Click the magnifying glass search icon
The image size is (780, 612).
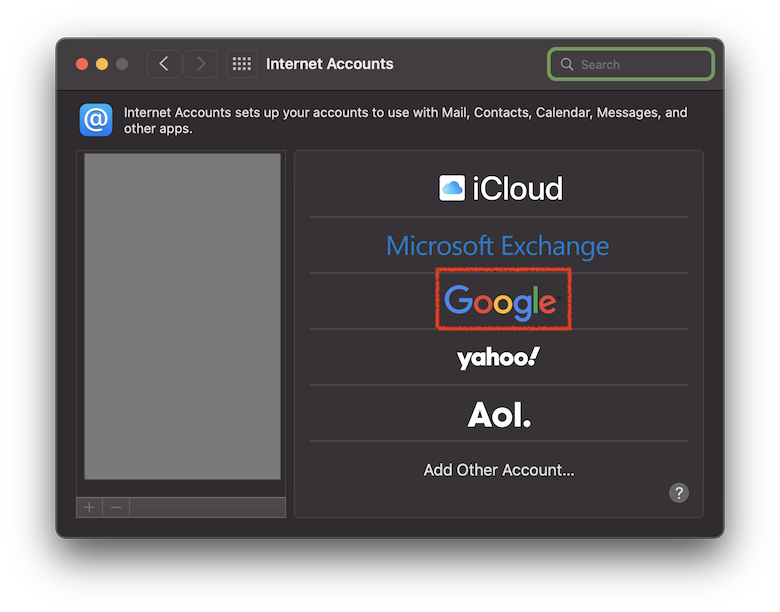[x=567, y=64]
